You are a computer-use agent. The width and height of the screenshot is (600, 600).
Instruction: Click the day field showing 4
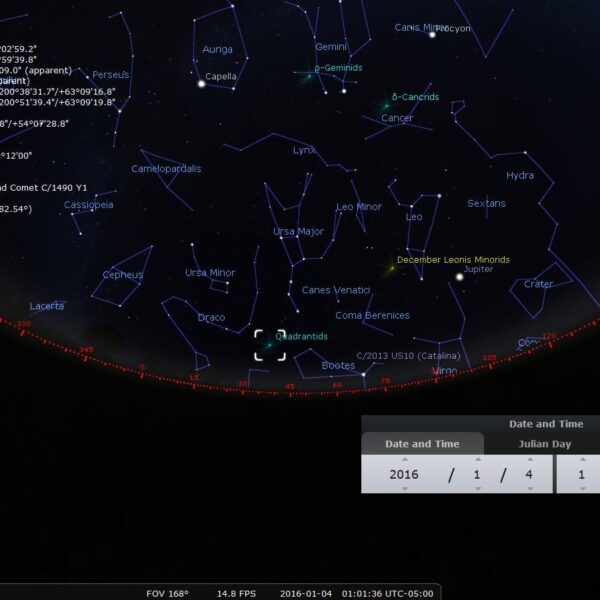coord(529,474)
